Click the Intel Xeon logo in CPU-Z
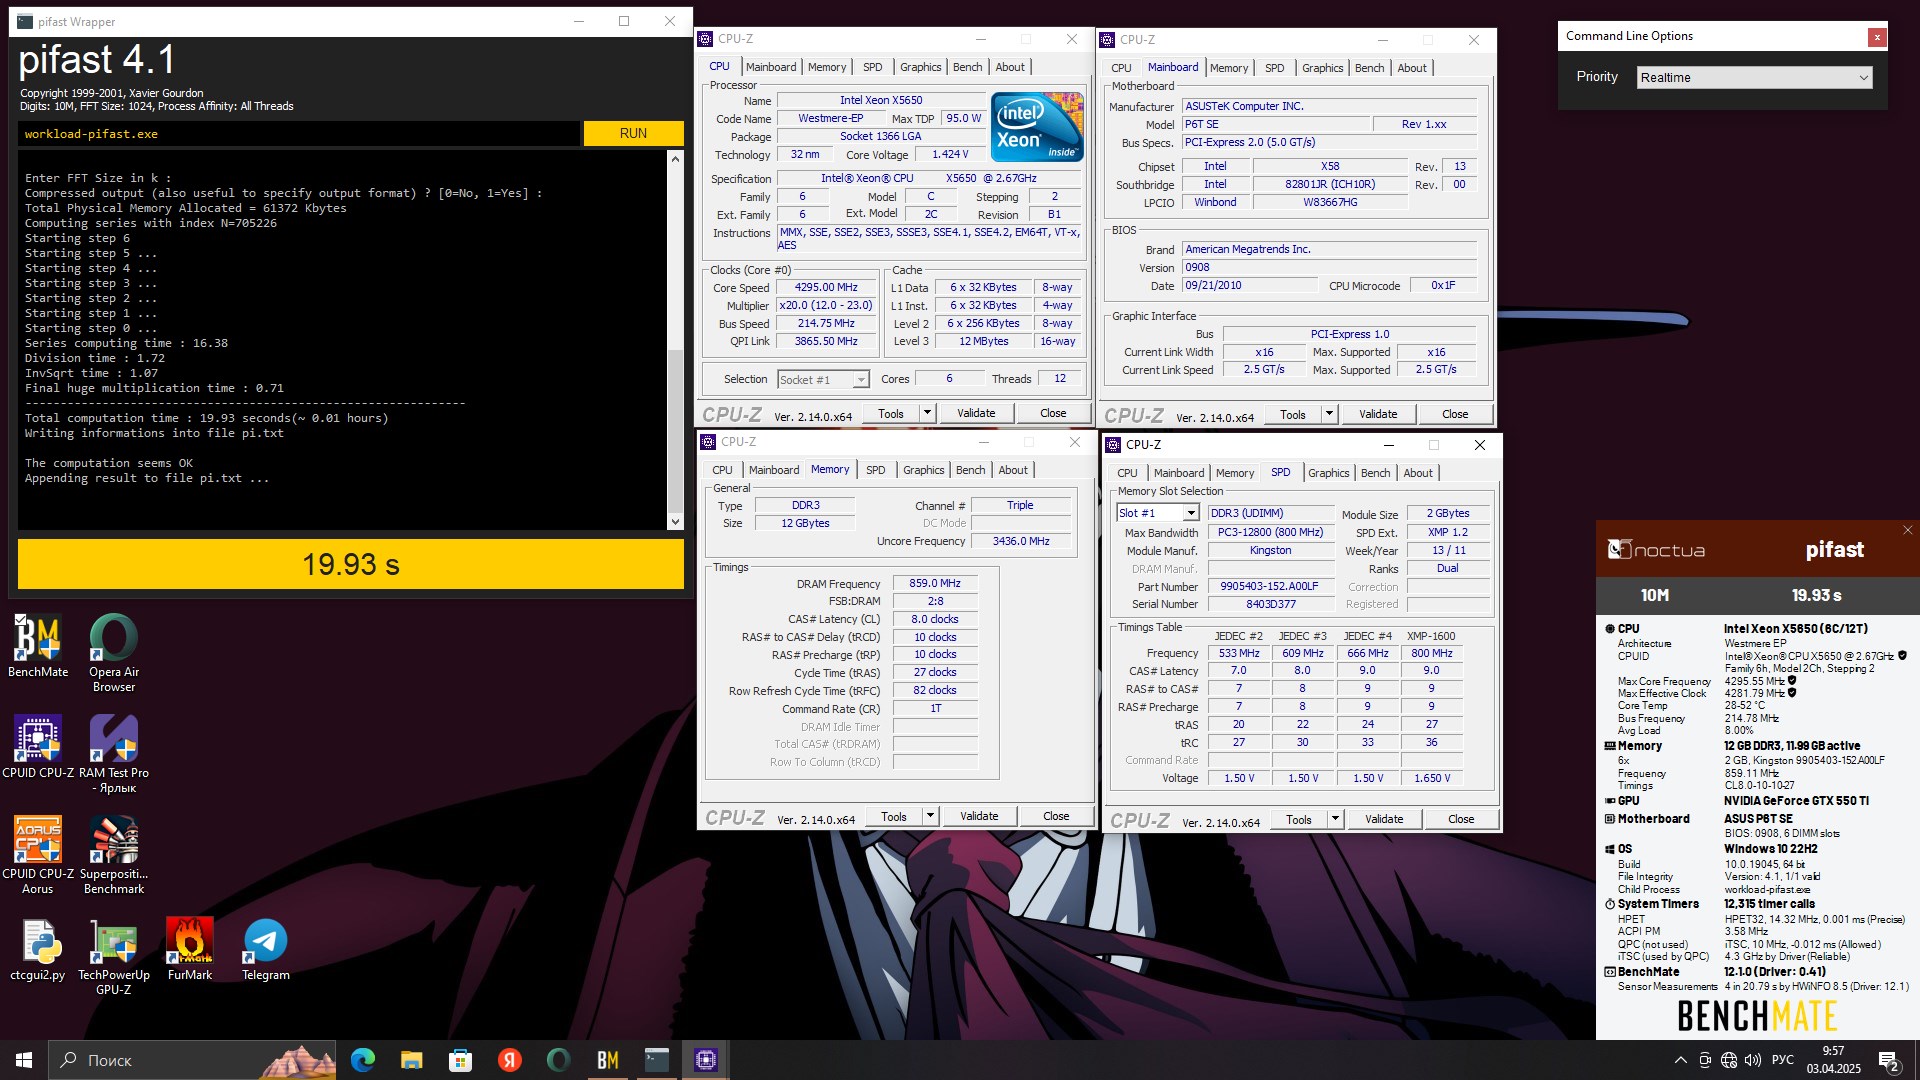Image resolution: width=1920 pixels, height=1080 pixels. click(1037, 127)
